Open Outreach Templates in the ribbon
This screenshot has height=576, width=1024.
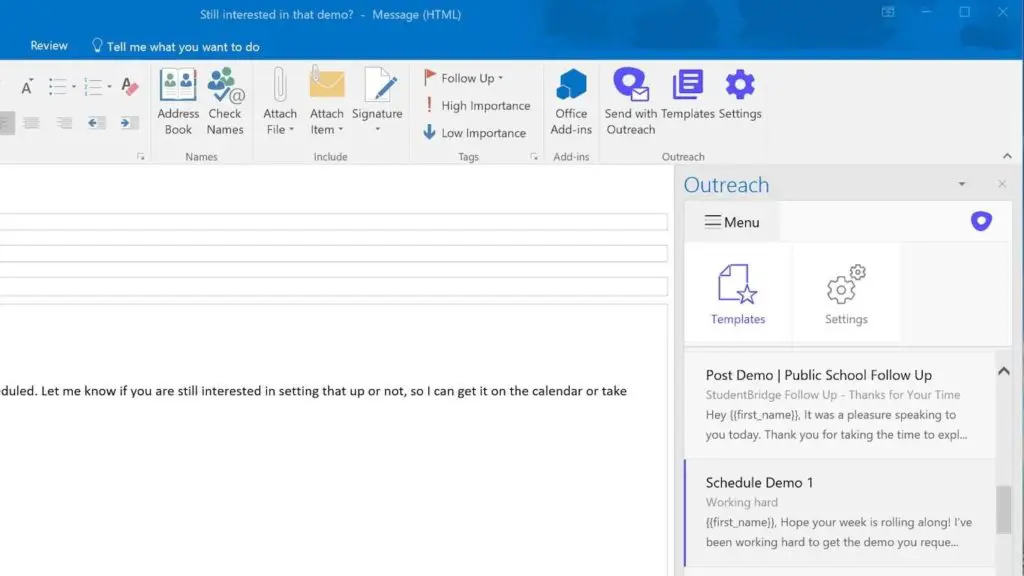(688, 96)
